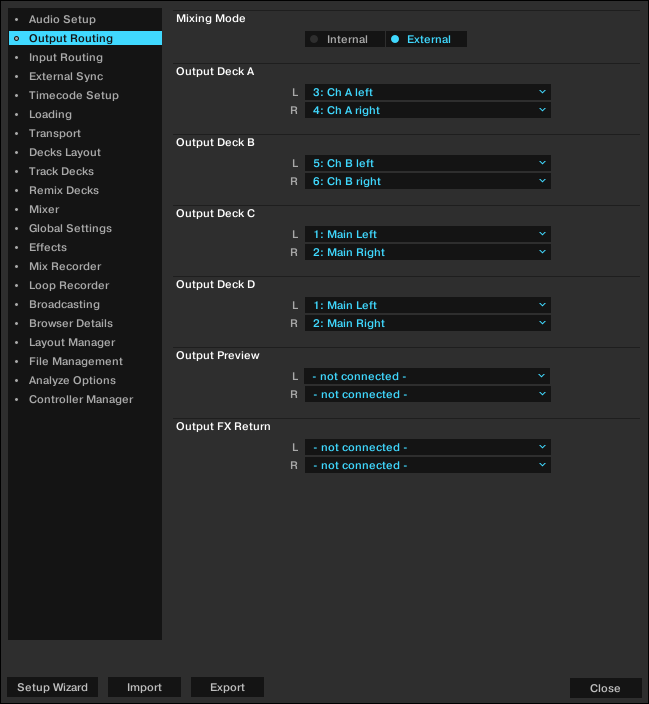Click the Import button
This screenshot has height=704, width=649.
pos(144,688)
